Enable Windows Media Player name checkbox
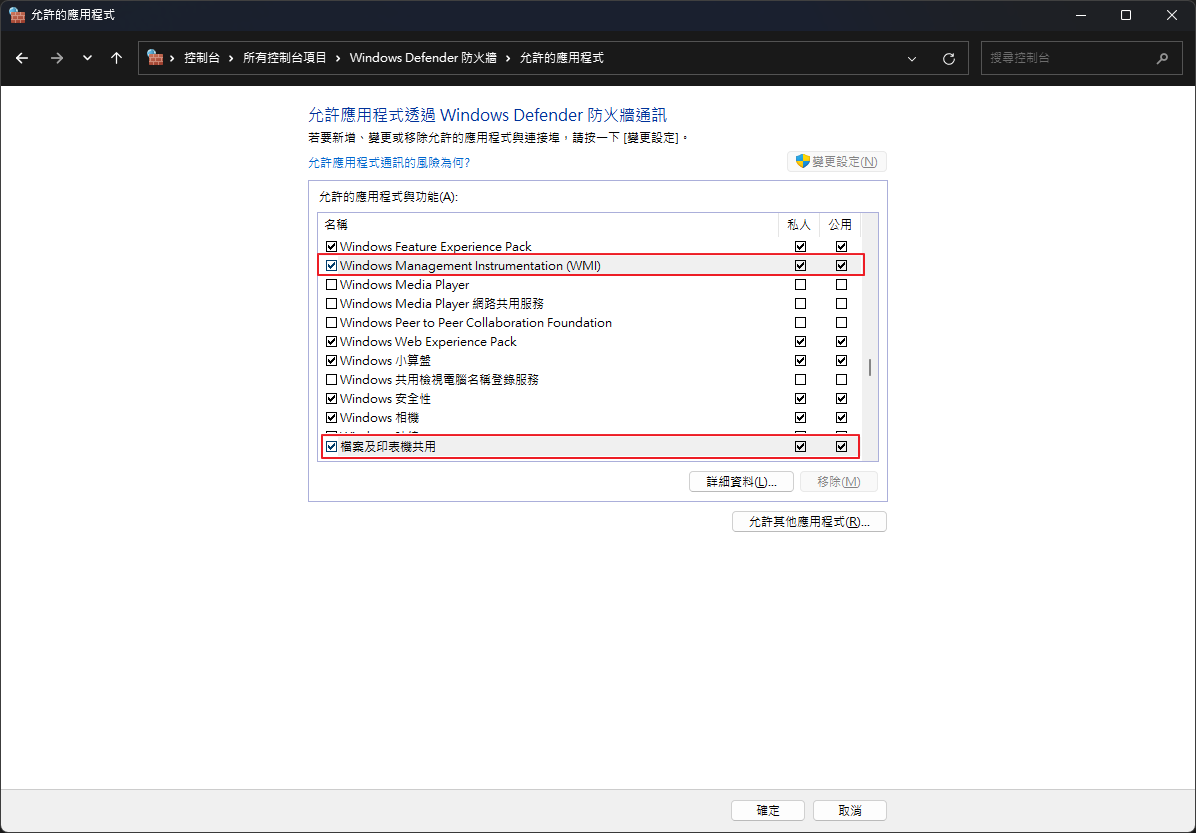 pyautogui.click(x=331, y=285)
